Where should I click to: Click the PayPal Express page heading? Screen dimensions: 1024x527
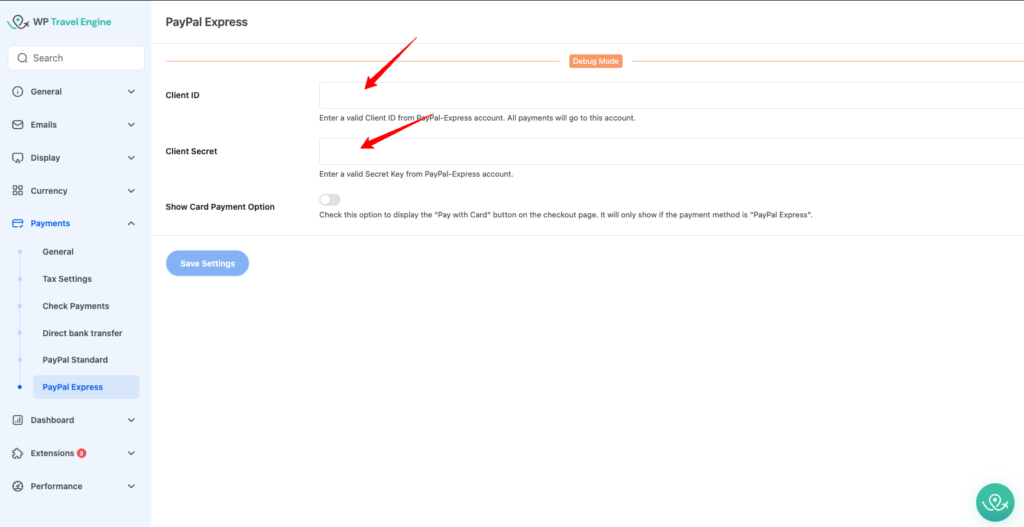tap(207, 22)
